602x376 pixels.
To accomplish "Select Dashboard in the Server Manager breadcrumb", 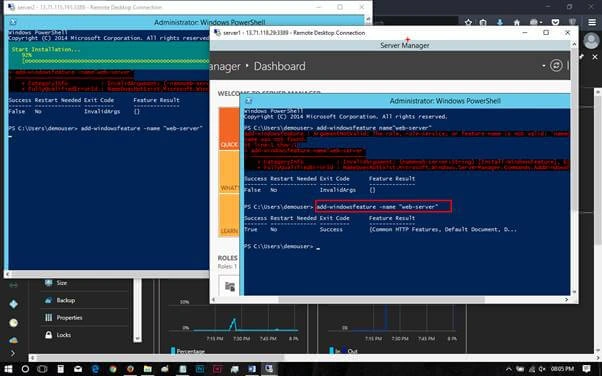I will [x=280, y=66].
